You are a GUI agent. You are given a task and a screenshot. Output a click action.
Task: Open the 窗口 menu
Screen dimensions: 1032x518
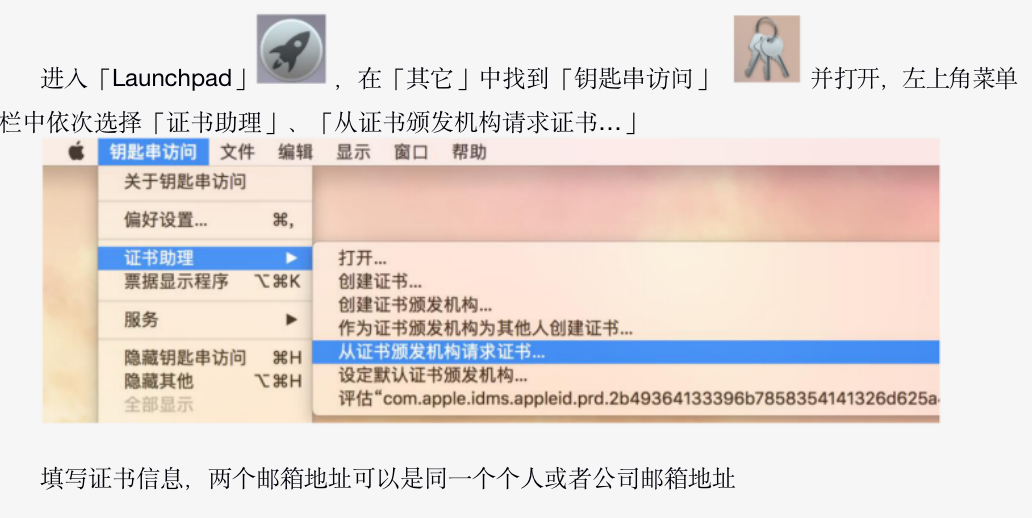[411, 152]
